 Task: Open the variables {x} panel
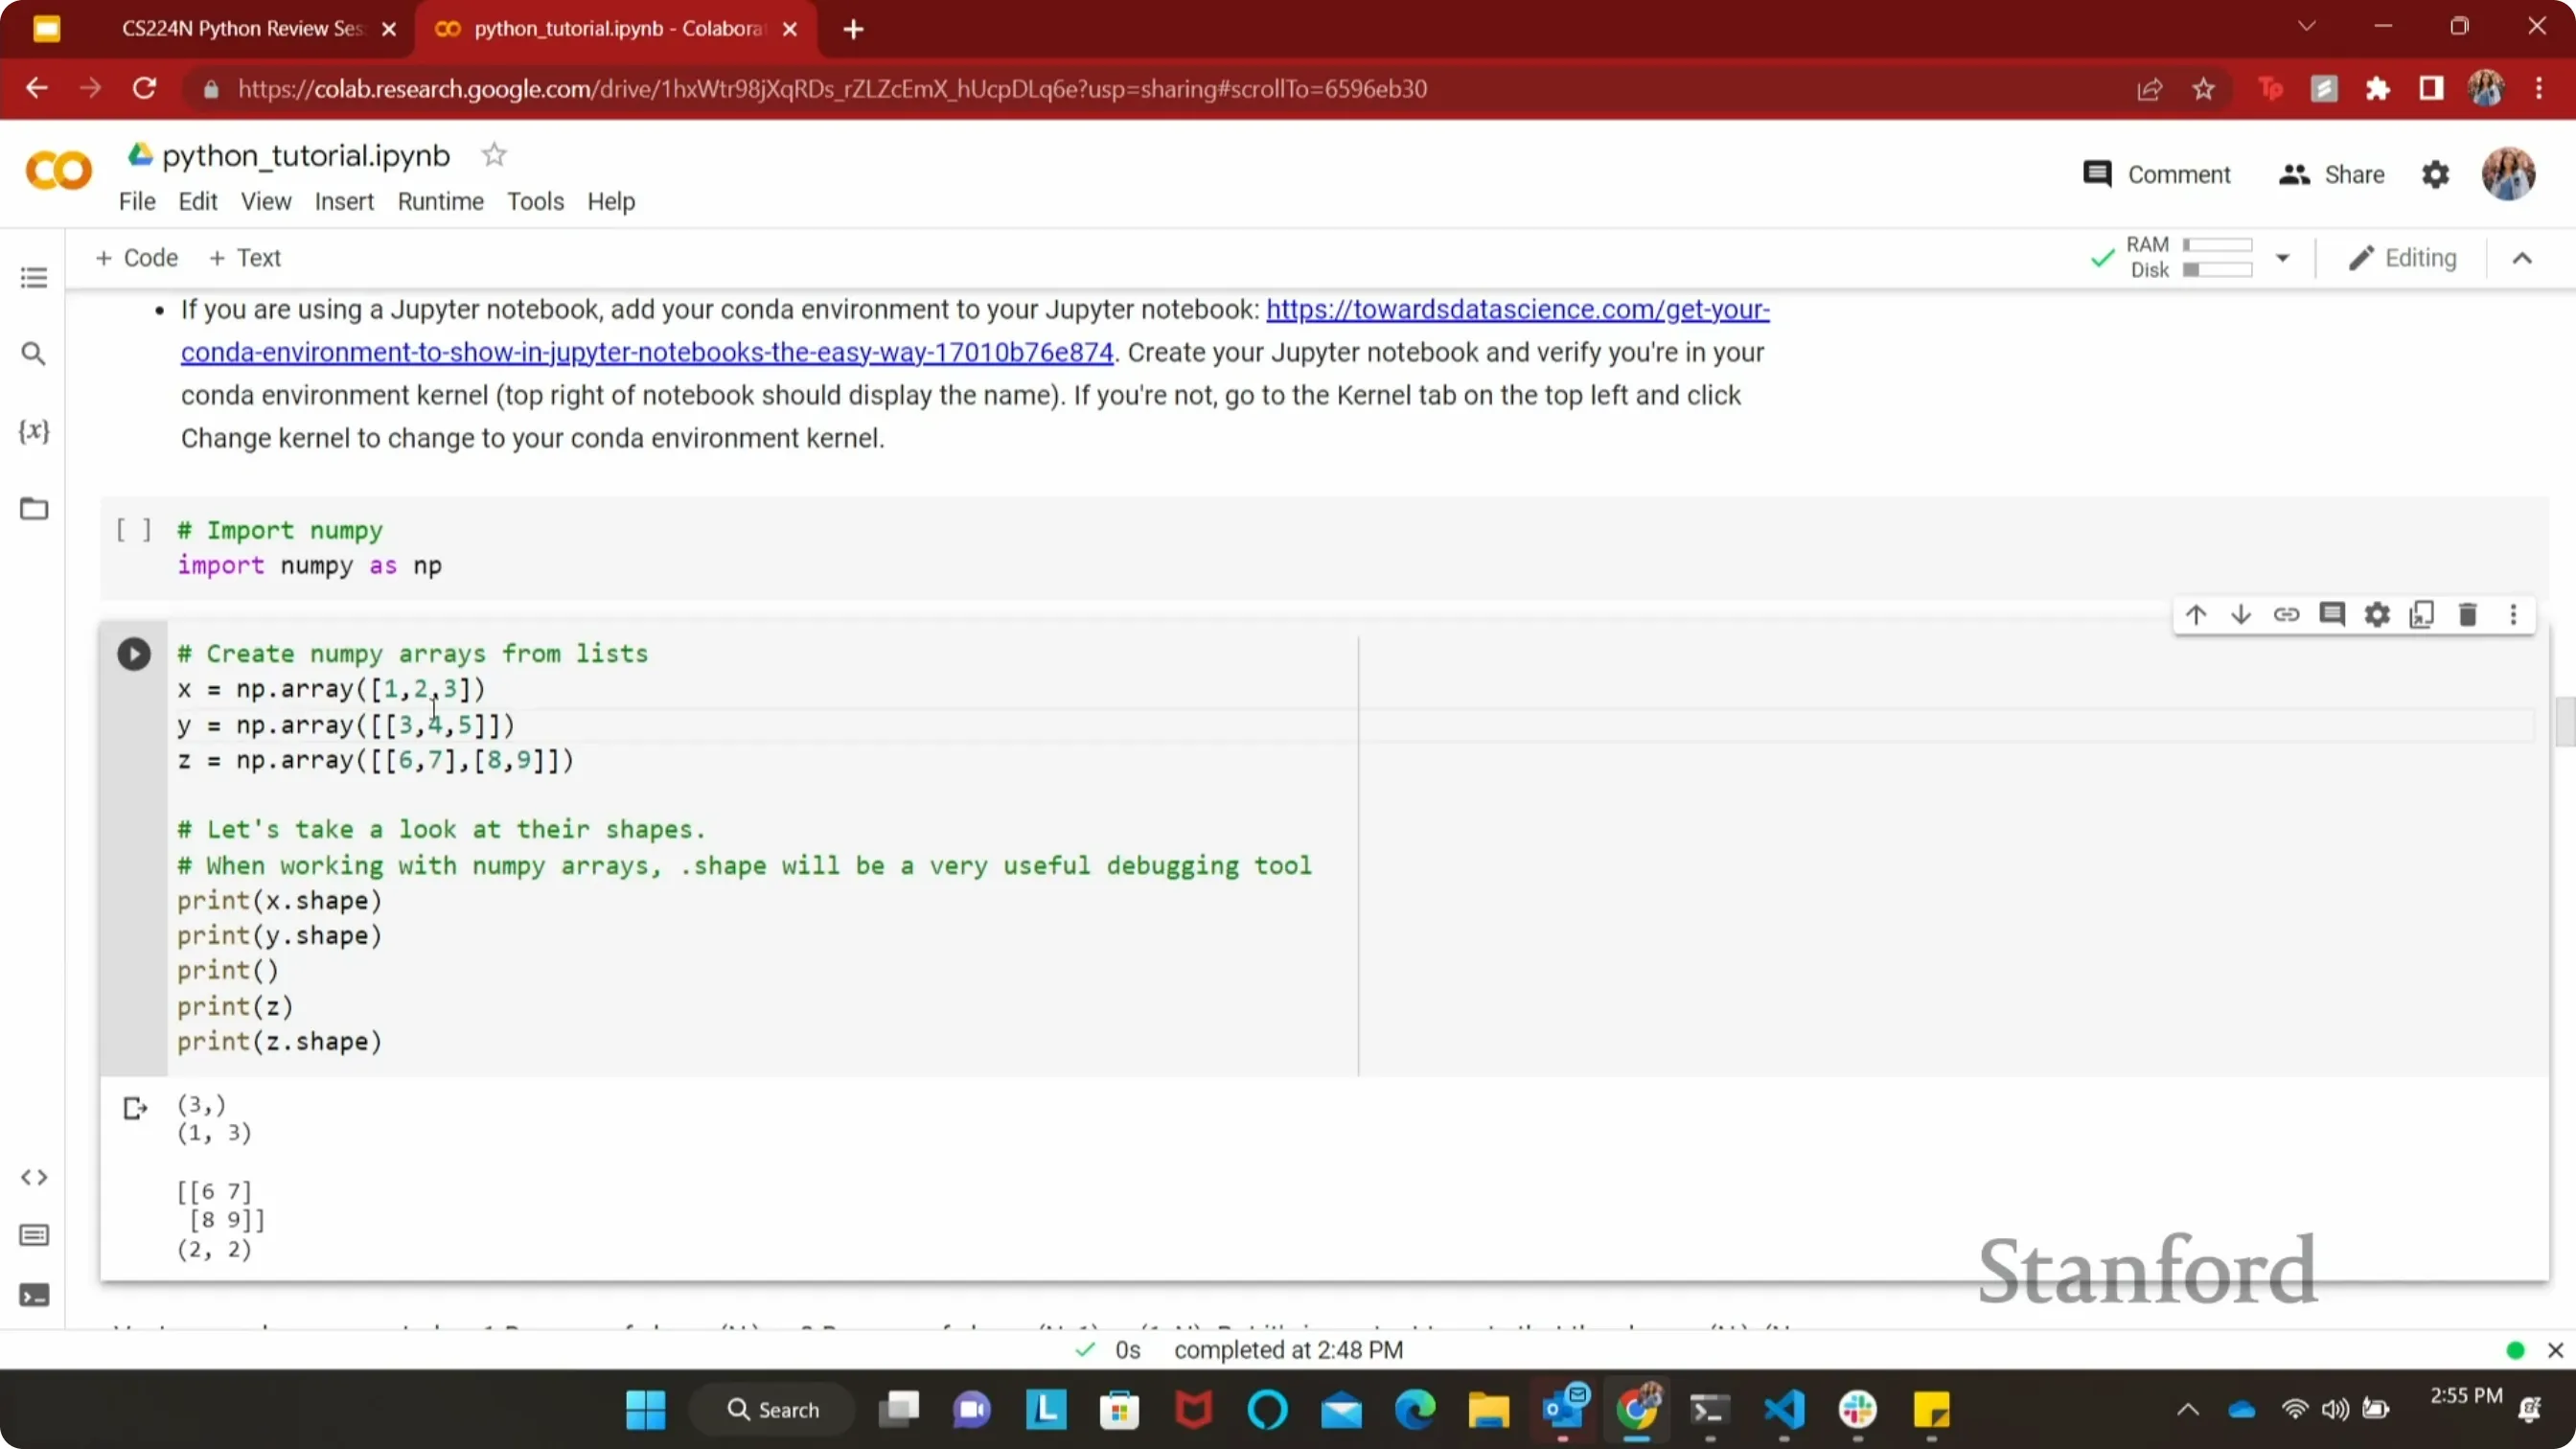(34, 431)
